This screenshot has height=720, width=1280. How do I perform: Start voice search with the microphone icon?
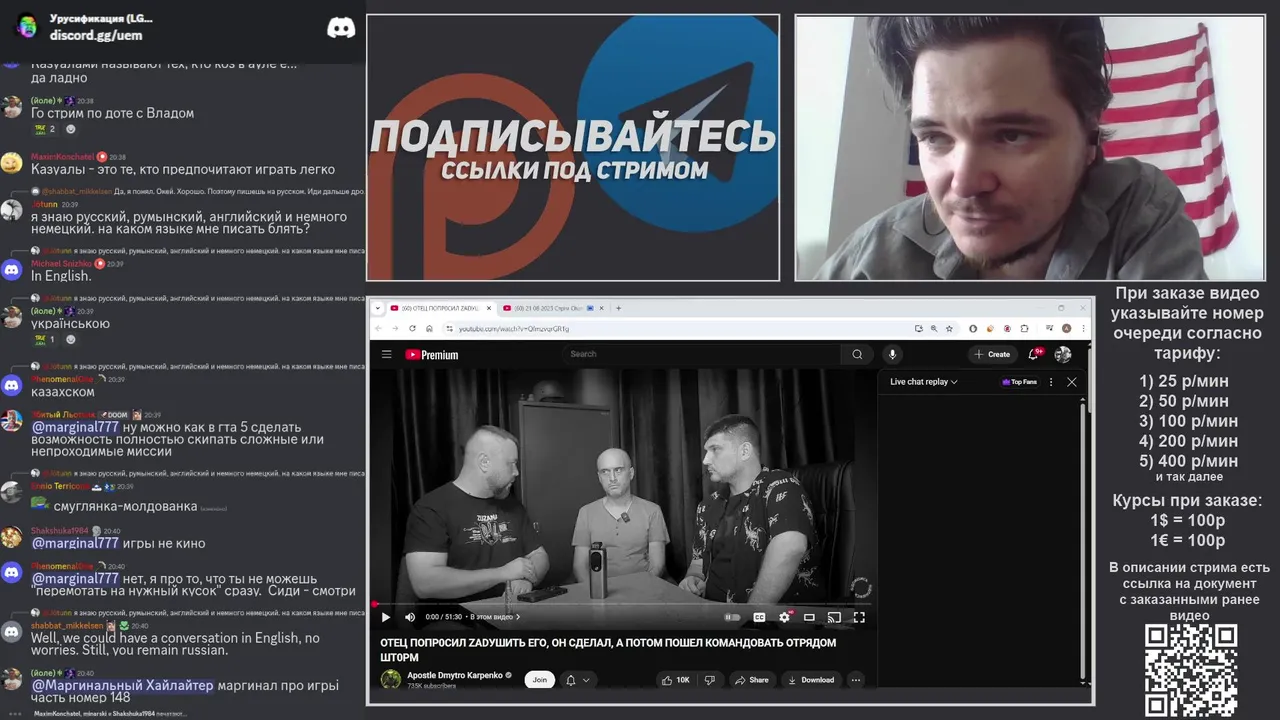coord(892,354)
